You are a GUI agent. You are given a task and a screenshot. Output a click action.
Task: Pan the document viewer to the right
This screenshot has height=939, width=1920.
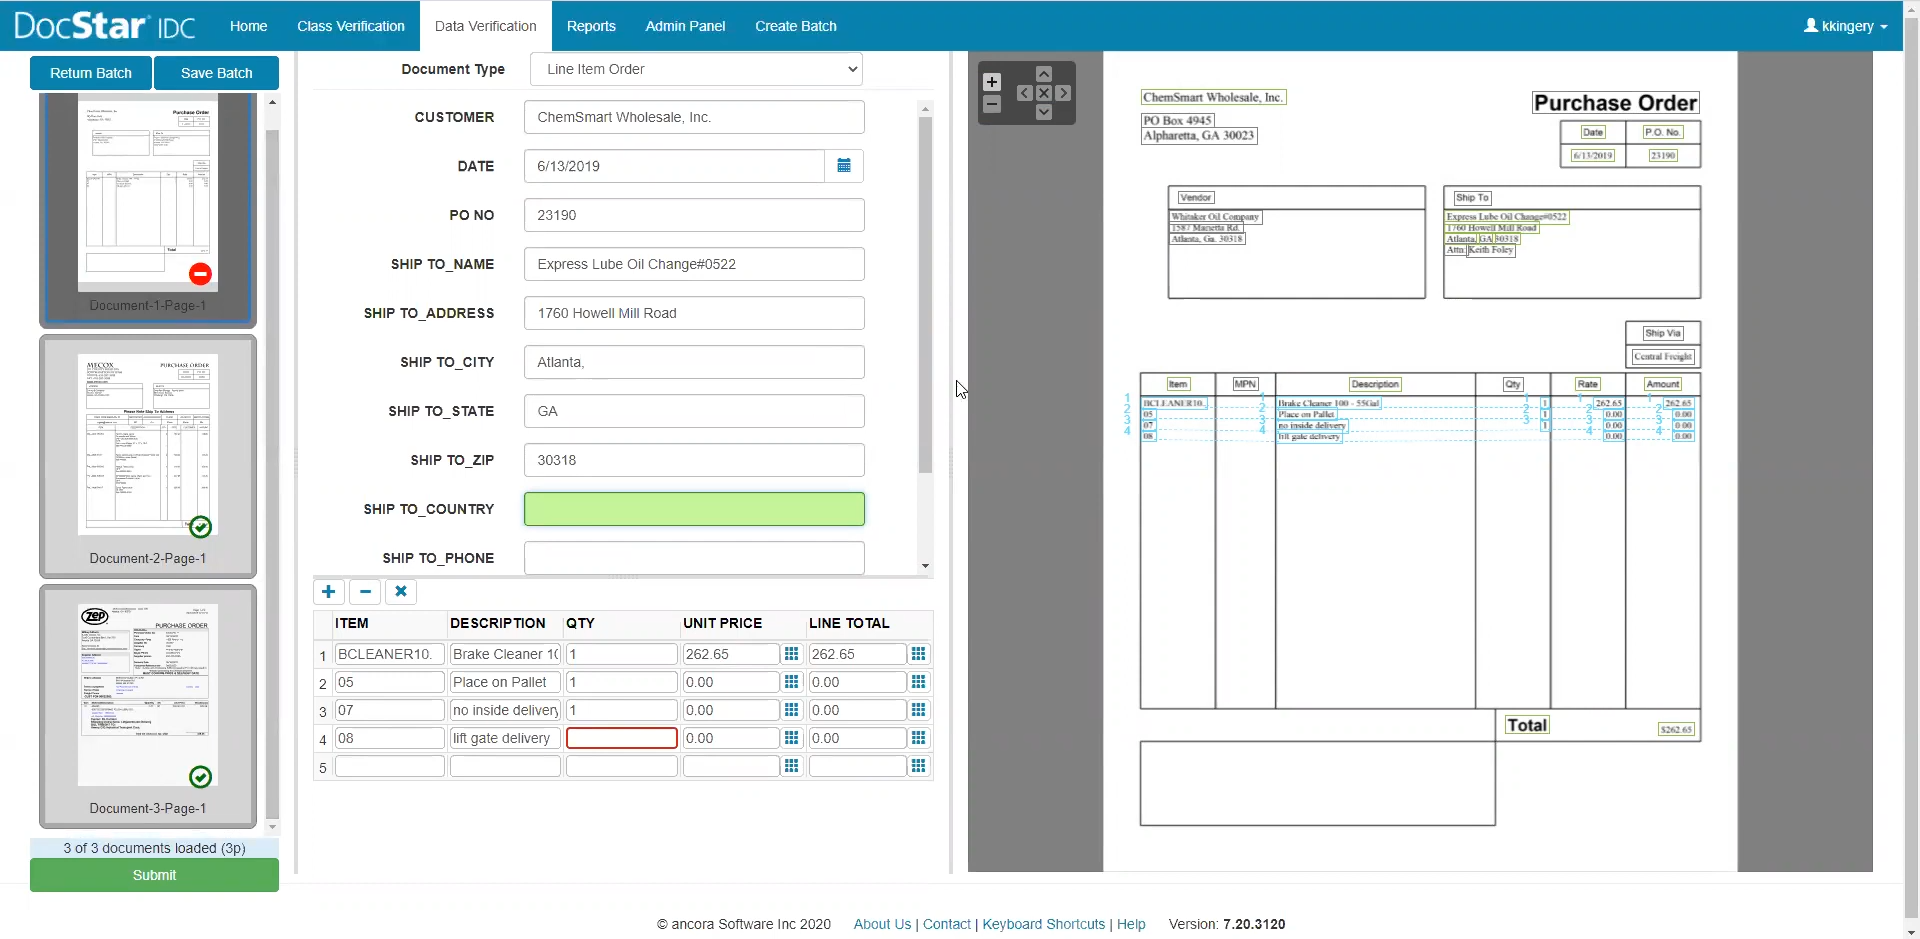[x=1063, y=93]
